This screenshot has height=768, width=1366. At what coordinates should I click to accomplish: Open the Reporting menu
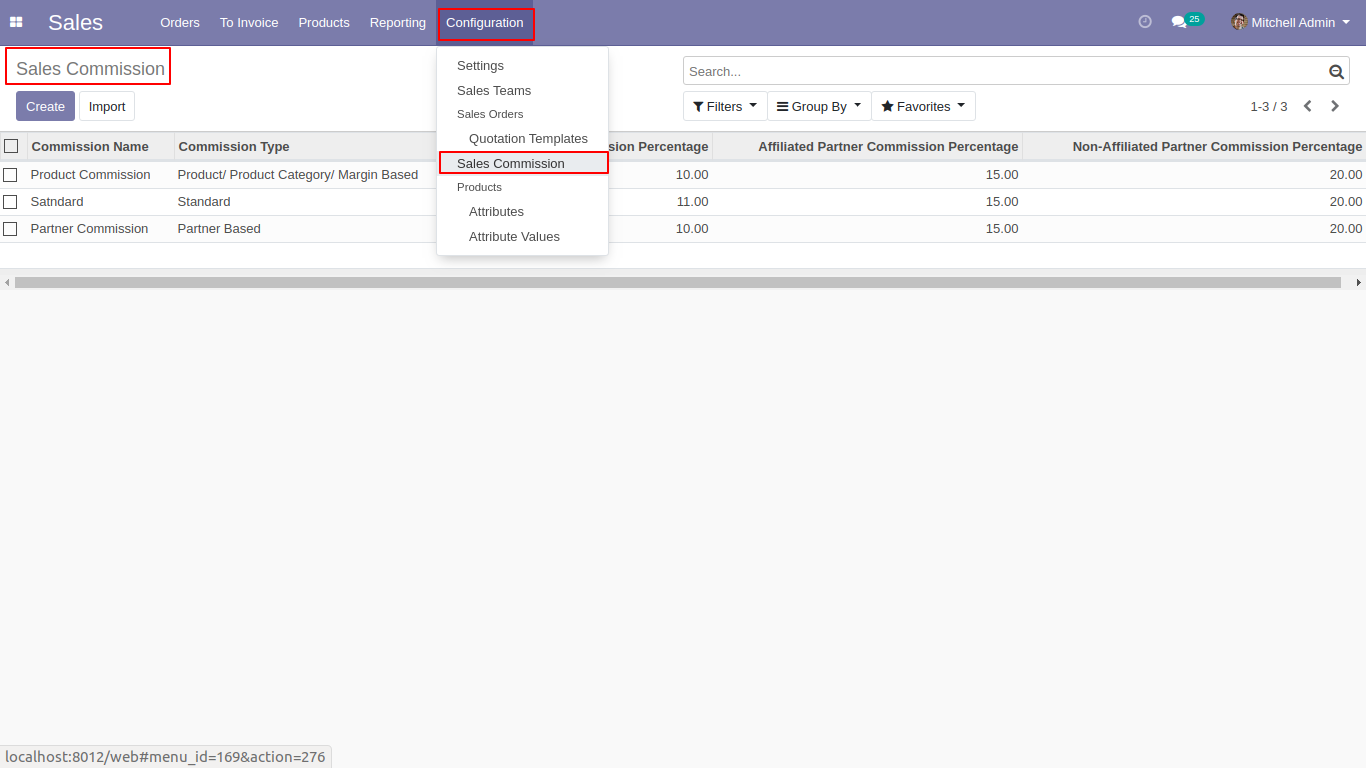pos(398,22)
